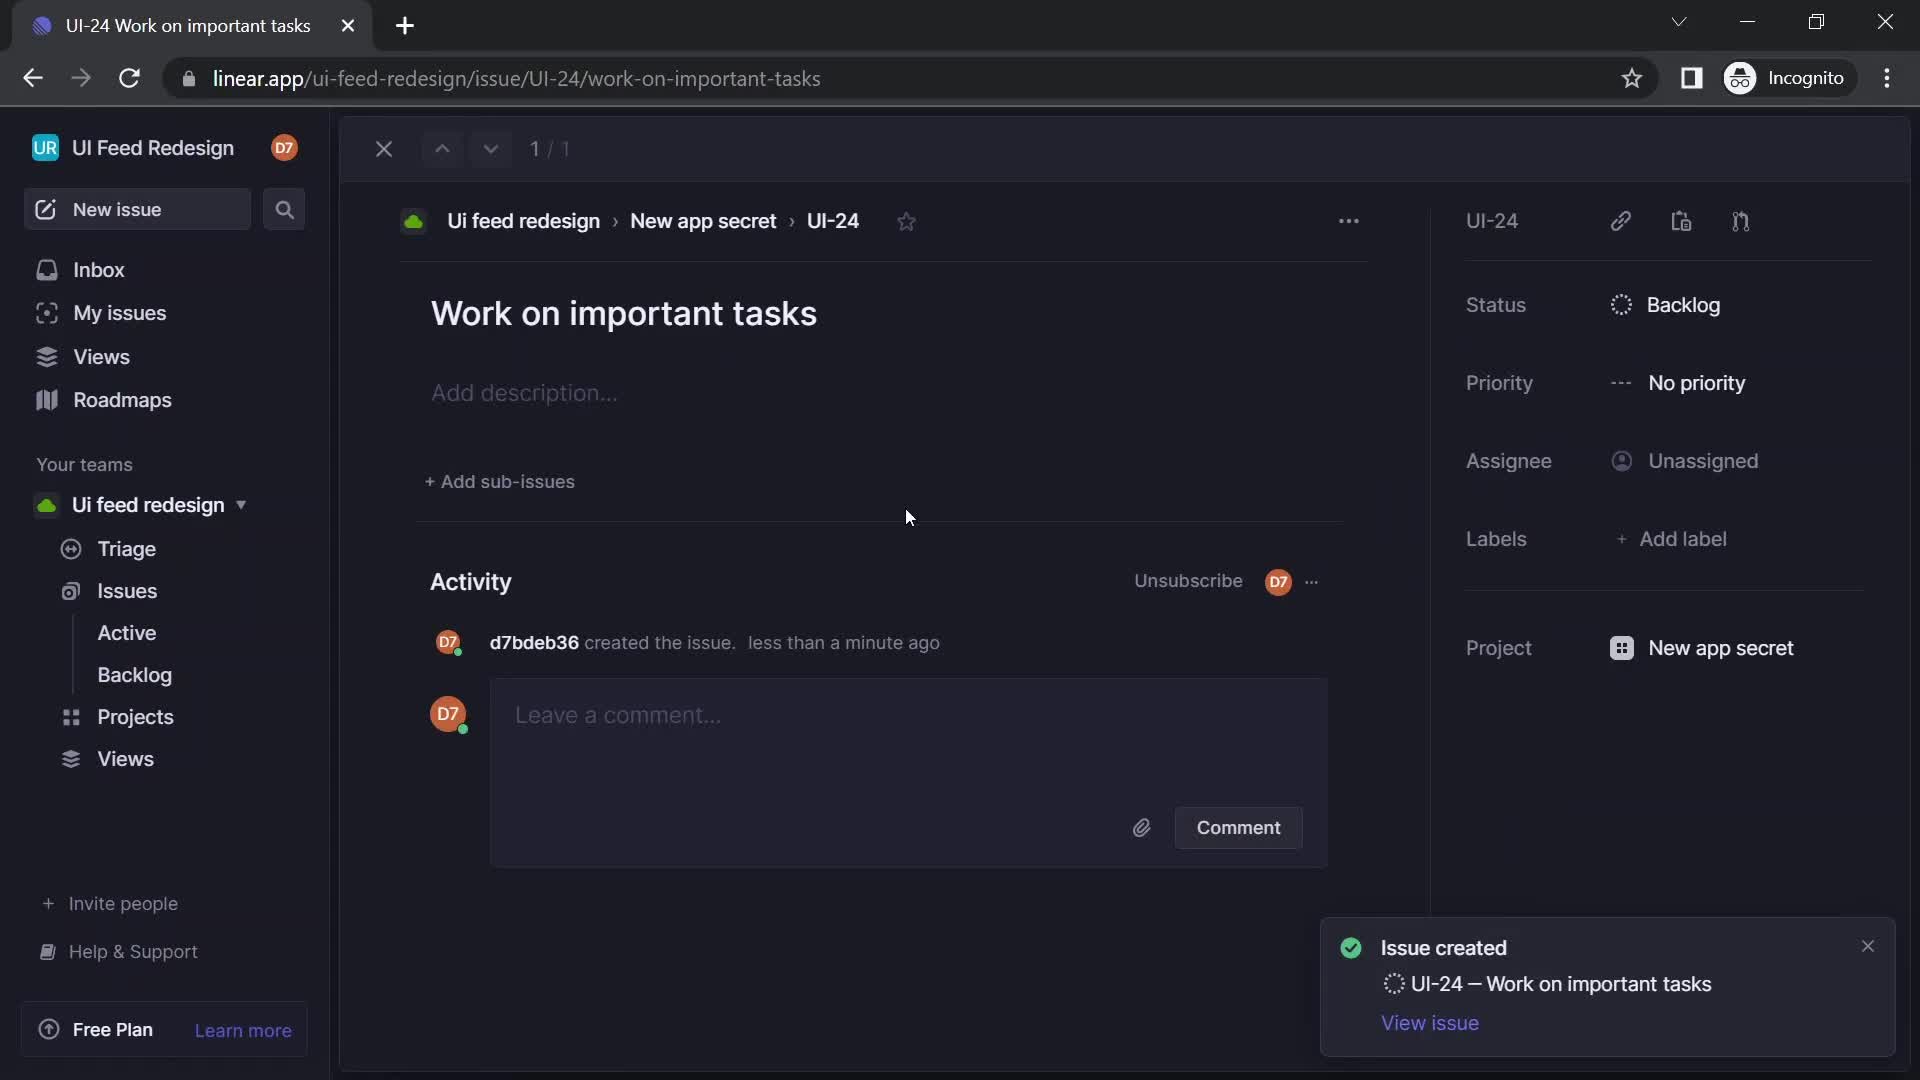This screenshot has width=1920, height=1080.
Task: Click Learn more about Free Plan
Action: pyautogui.click(x=243, y=1031)
